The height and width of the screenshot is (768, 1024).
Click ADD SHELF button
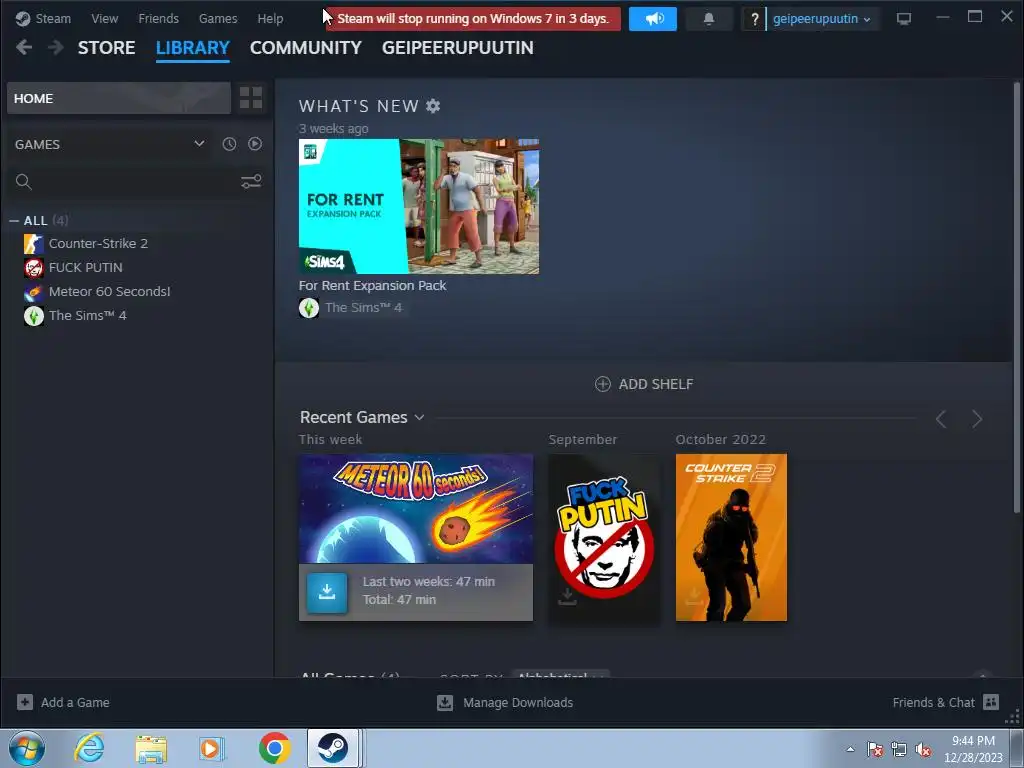(x=644, y=384)
